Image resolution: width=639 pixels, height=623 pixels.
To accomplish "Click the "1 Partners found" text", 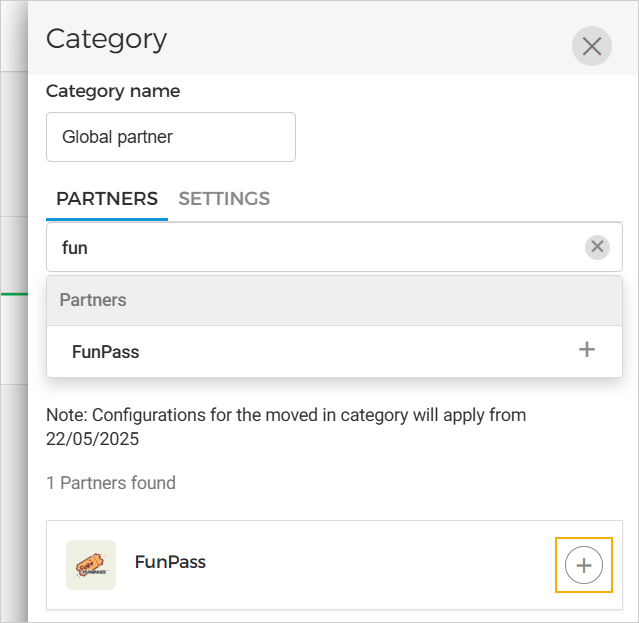I will point(111,483).
